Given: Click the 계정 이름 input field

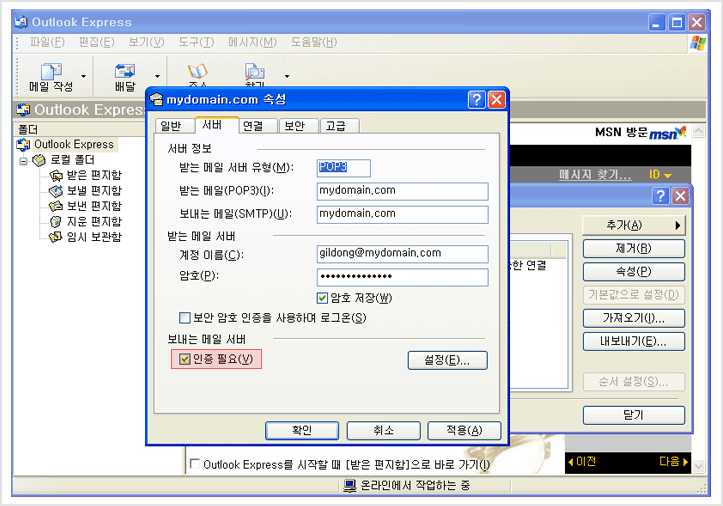Looking at the screenshot, I should [x=402, y=254].
